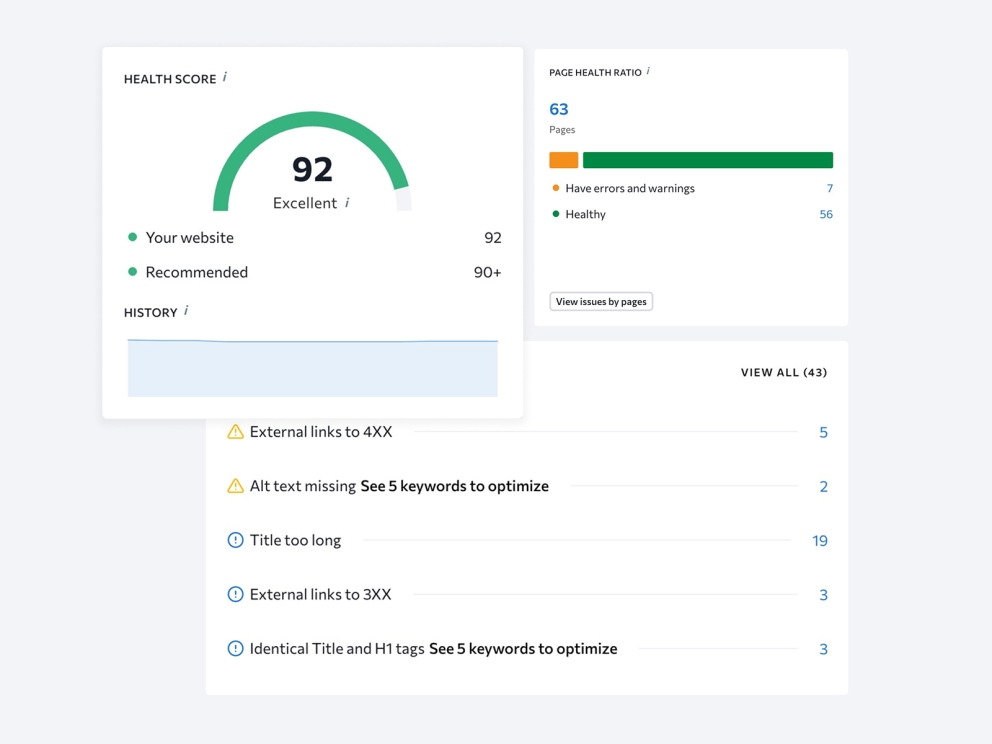The image size is (992, 744).
Task: Click the count 3 for External links to 3XX
Action: [823, 595]
